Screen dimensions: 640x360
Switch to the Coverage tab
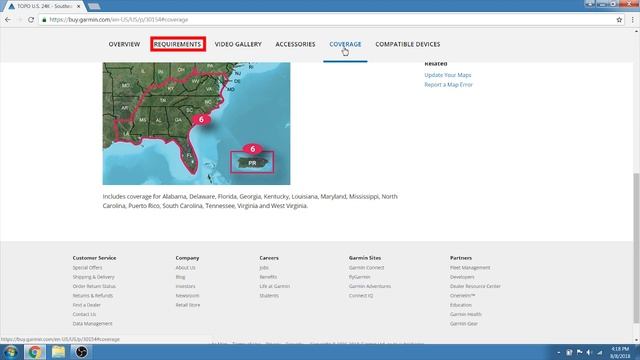click(x=345, y=44)
